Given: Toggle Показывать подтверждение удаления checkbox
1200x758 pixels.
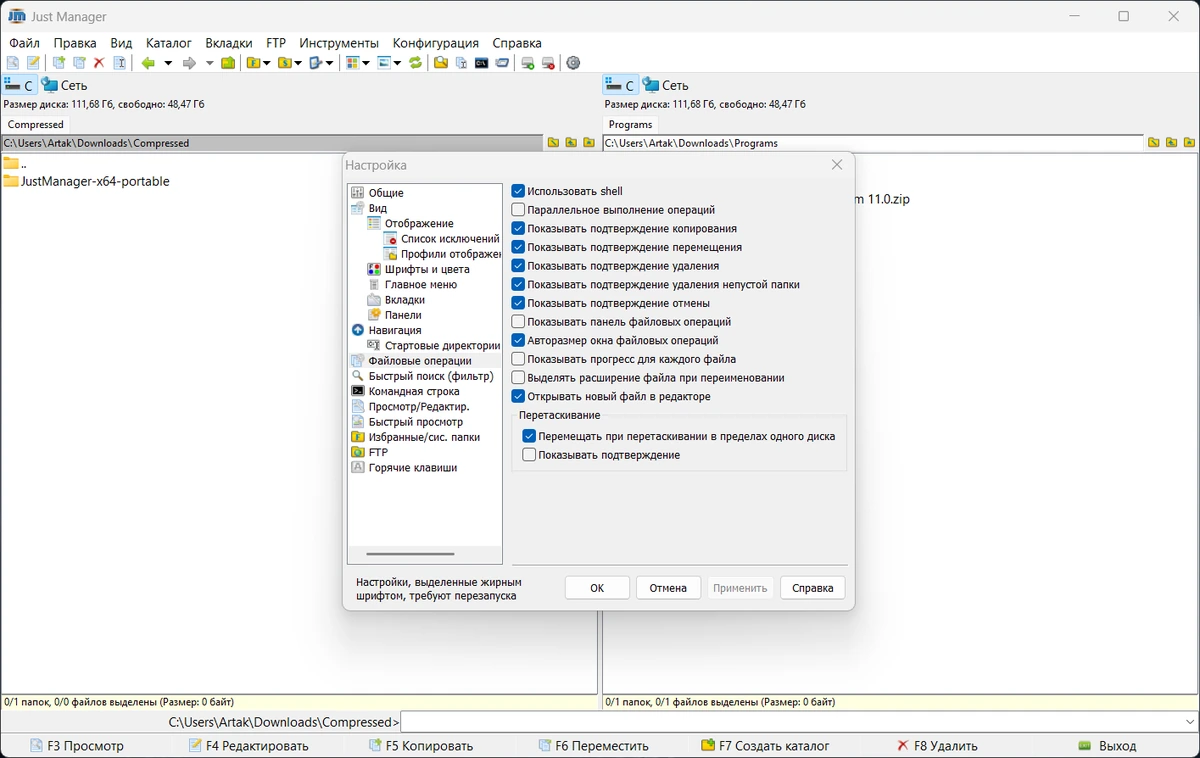Looking at the screenshot, I should [518, 266].
